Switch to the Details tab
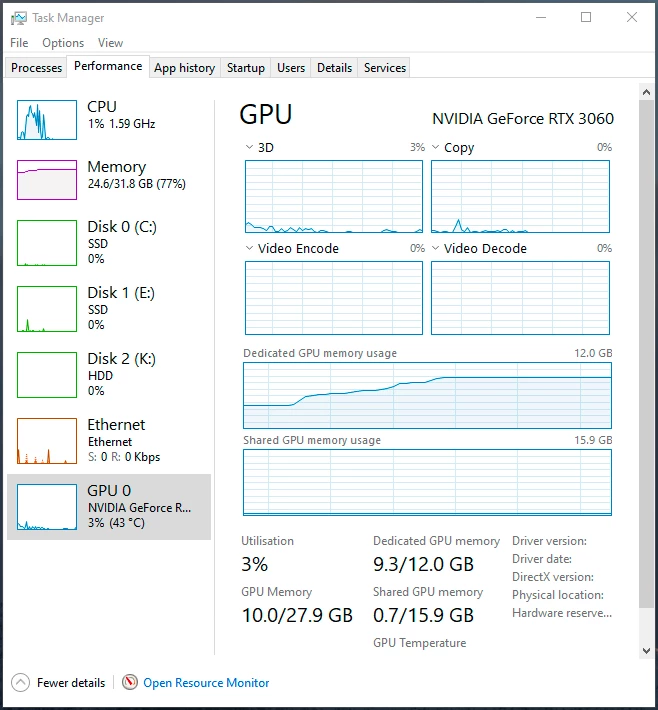Viewport: 658px width, 710px height. [334, 68]
